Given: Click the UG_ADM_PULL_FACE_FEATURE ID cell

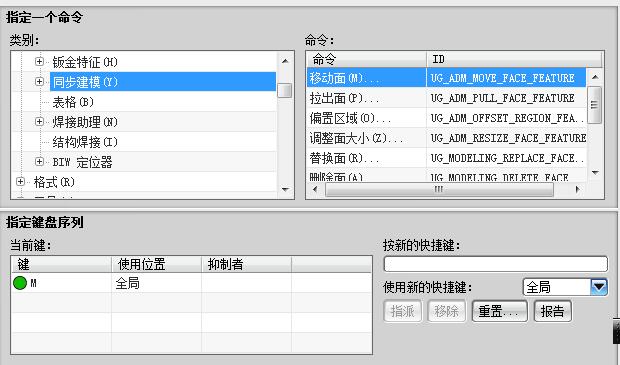Looking at the screenshot, I should pyautogui.click(x=502, y=98).
